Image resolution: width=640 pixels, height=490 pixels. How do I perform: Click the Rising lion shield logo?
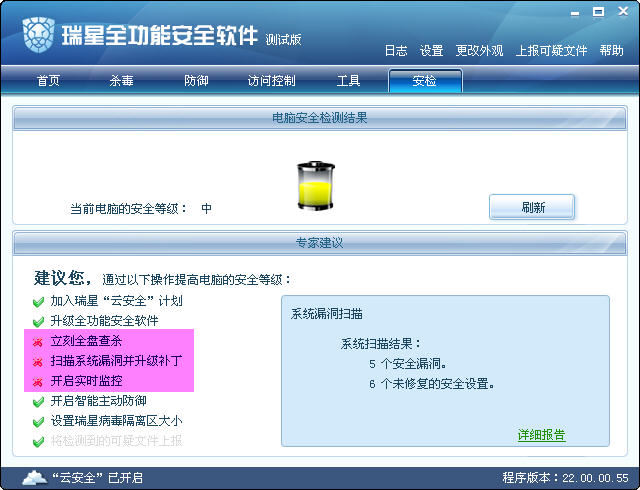(x=39, y=35)
